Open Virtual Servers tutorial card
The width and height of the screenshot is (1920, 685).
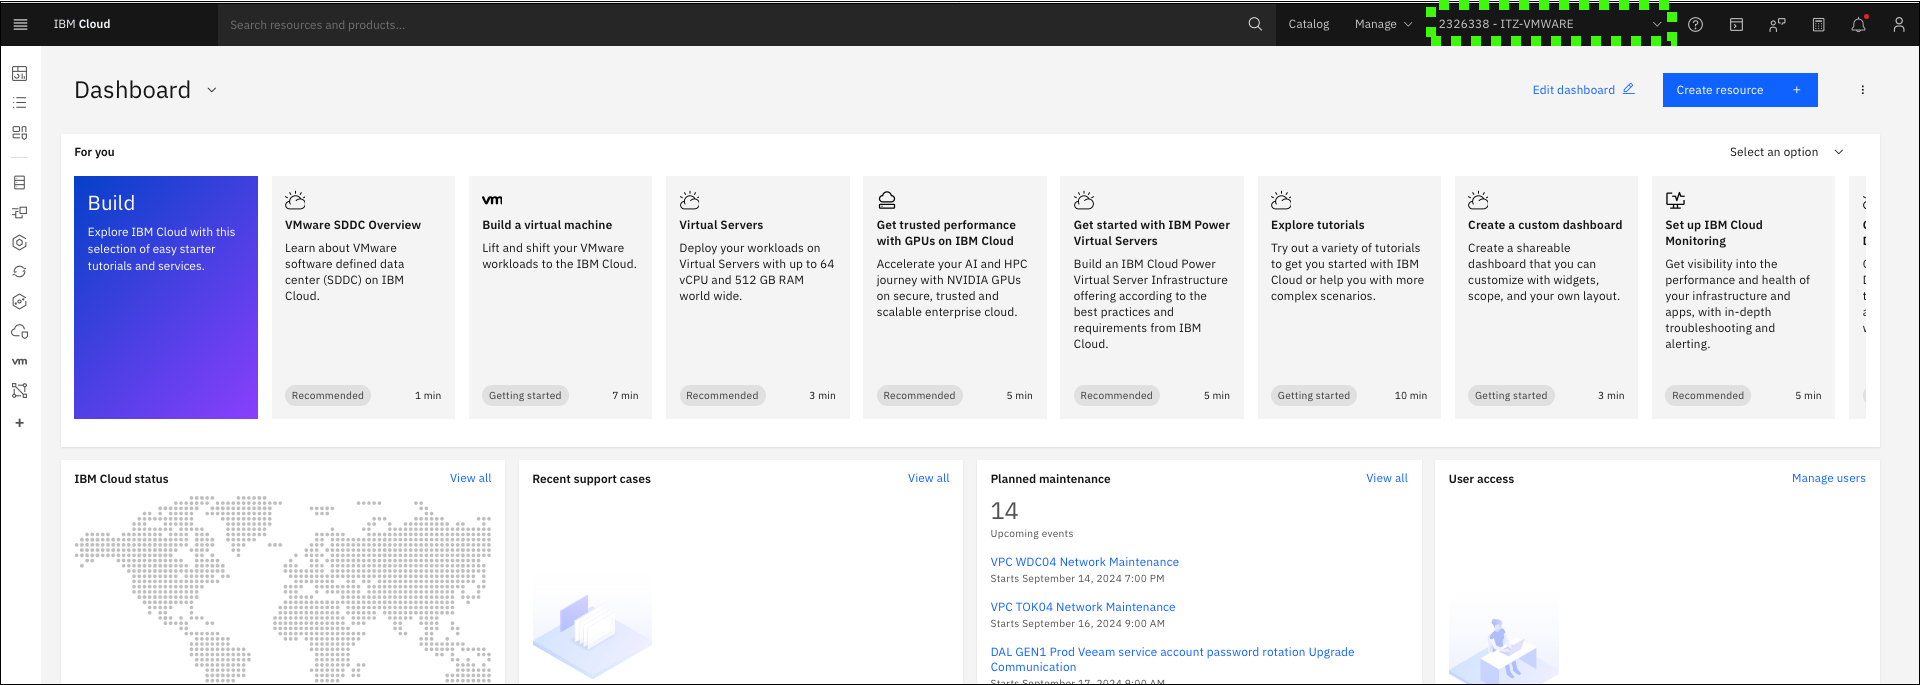coord(758,297)
